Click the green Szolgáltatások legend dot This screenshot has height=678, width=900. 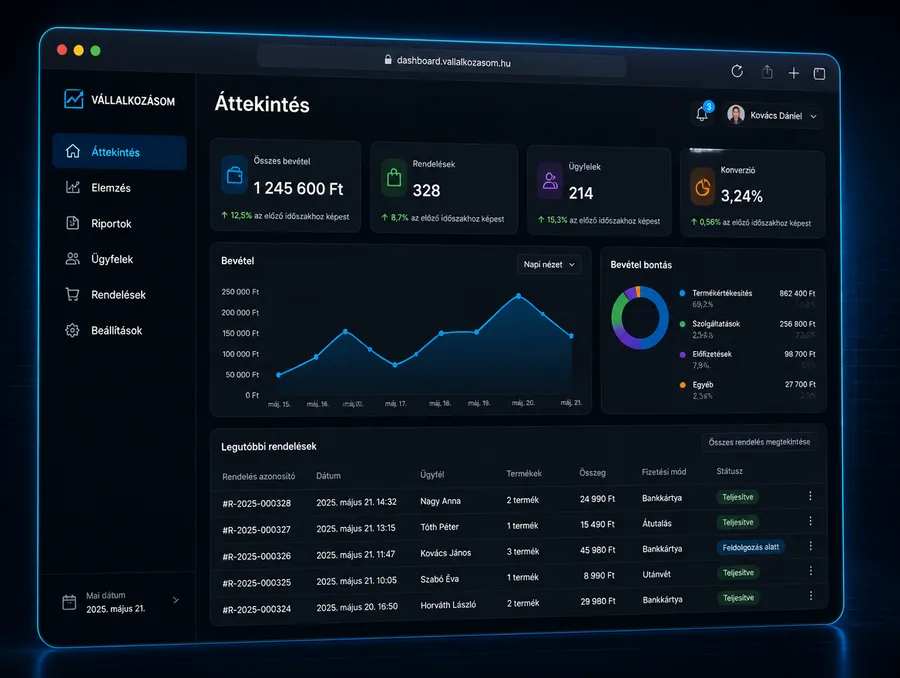[x=682, y=324]
